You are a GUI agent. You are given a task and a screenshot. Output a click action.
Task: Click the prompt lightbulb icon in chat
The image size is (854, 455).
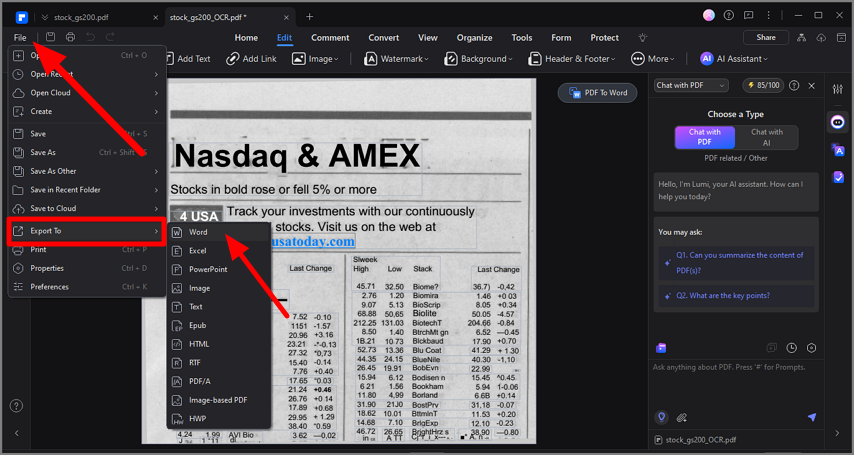[x=661, y=417]
